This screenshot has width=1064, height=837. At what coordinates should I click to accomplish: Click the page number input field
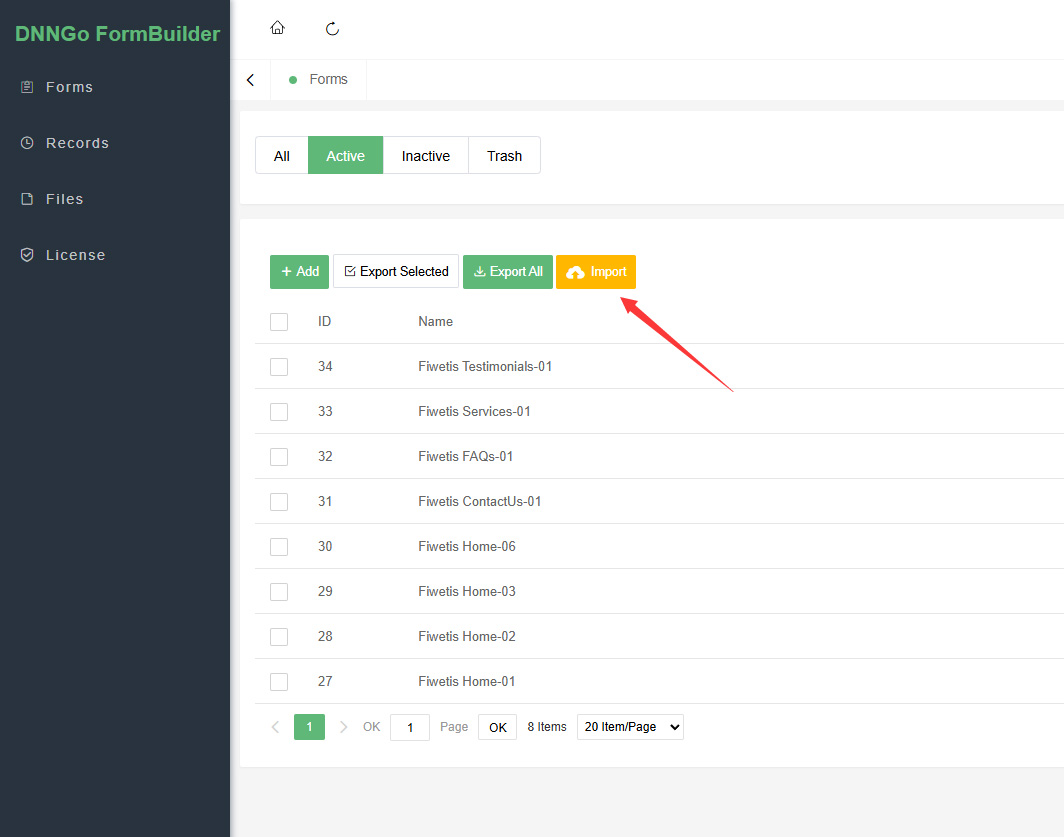(410, 728)
